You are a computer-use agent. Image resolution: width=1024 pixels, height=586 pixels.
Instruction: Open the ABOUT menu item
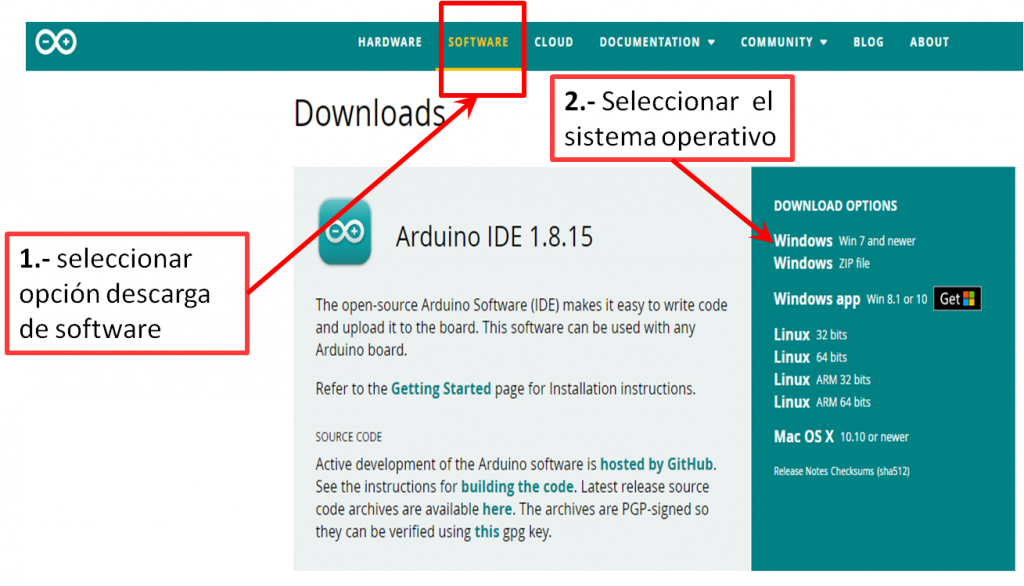929,42
